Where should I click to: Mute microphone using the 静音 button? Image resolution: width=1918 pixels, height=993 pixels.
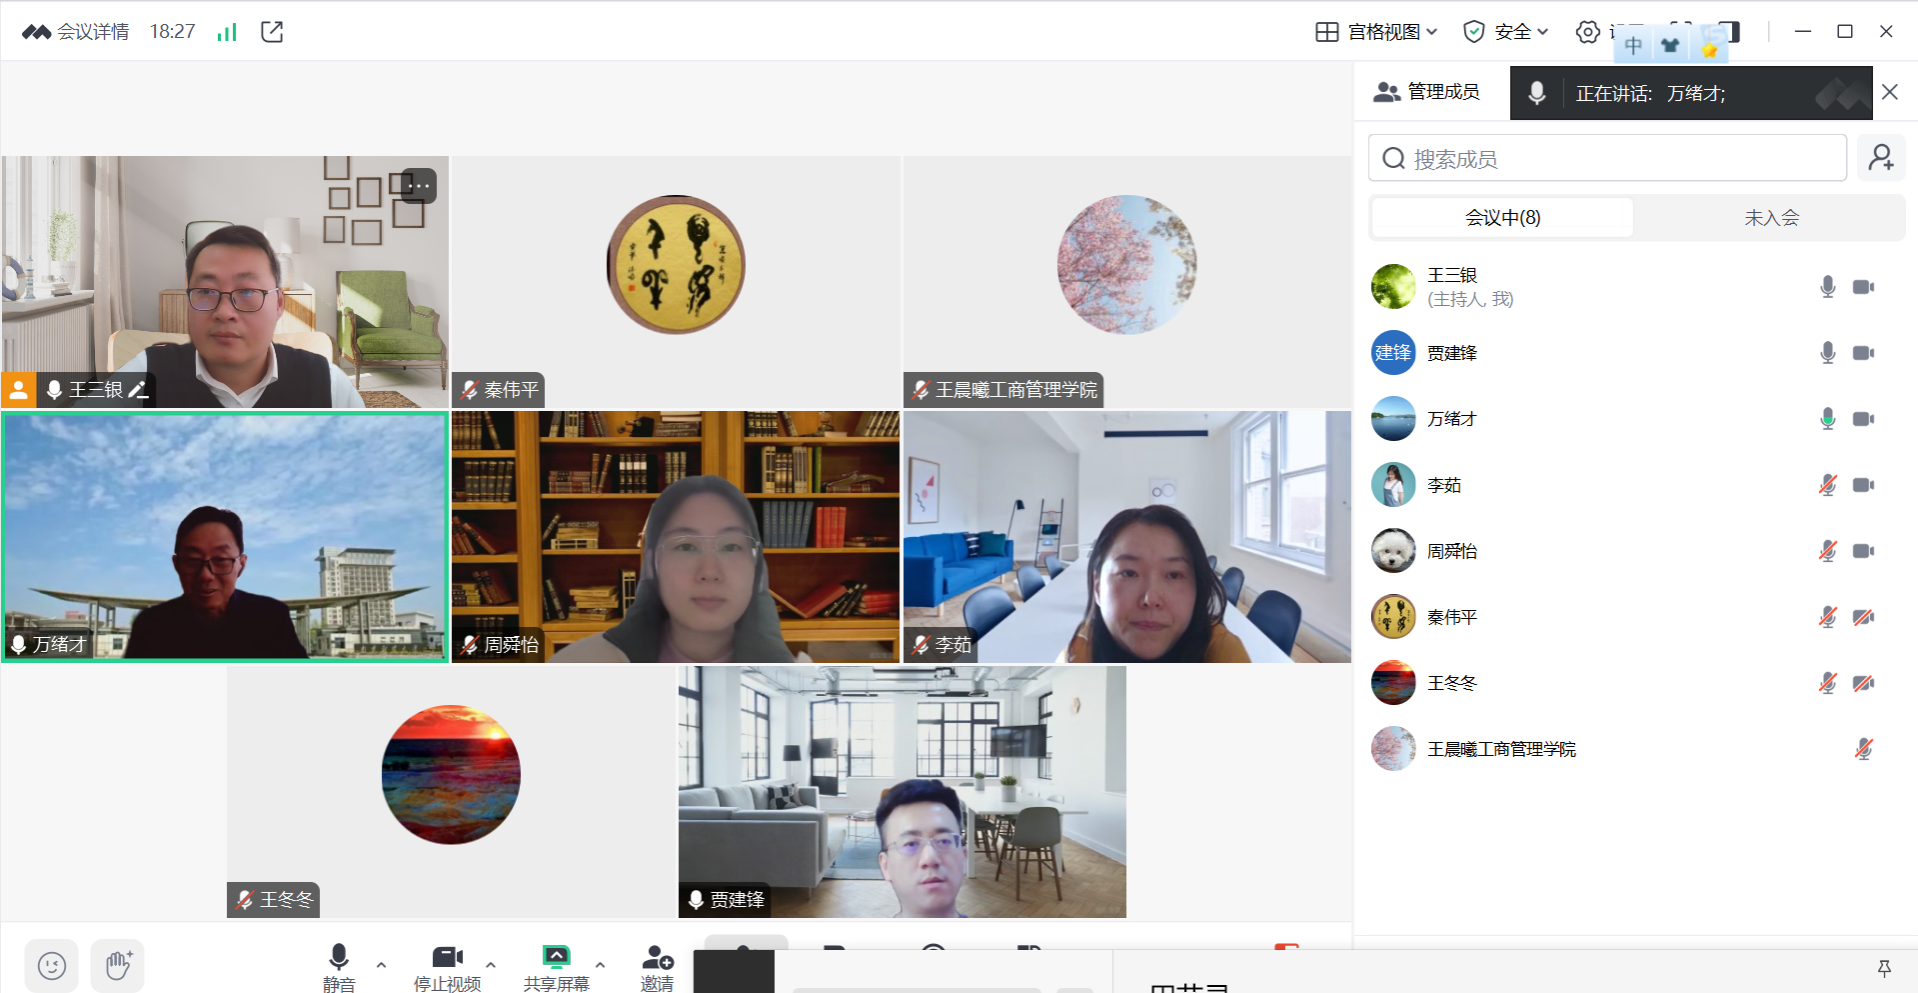click(x=339, y=967)
